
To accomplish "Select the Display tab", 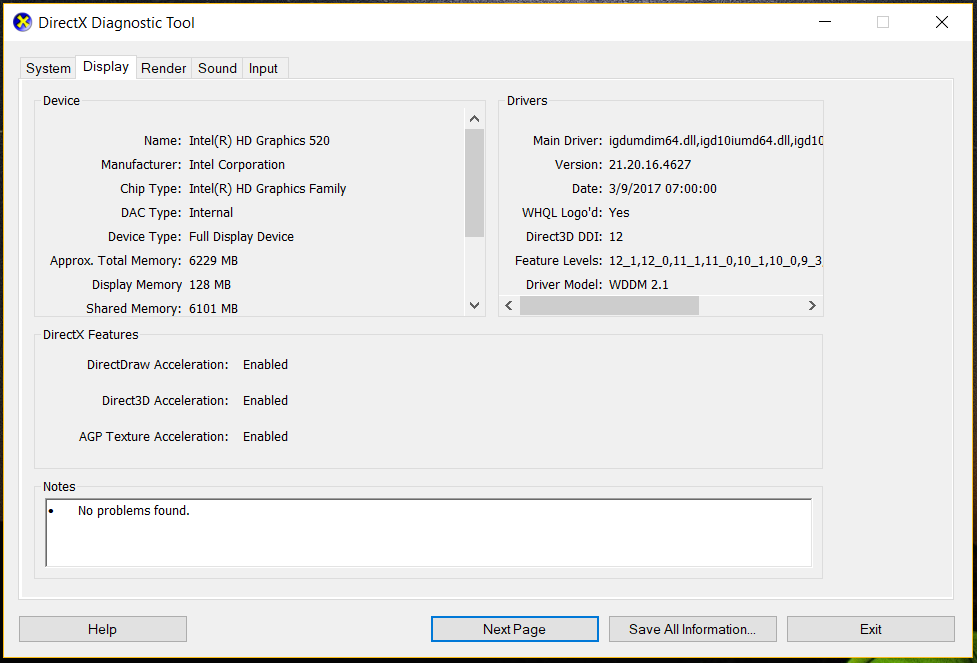I will point(106,67).
